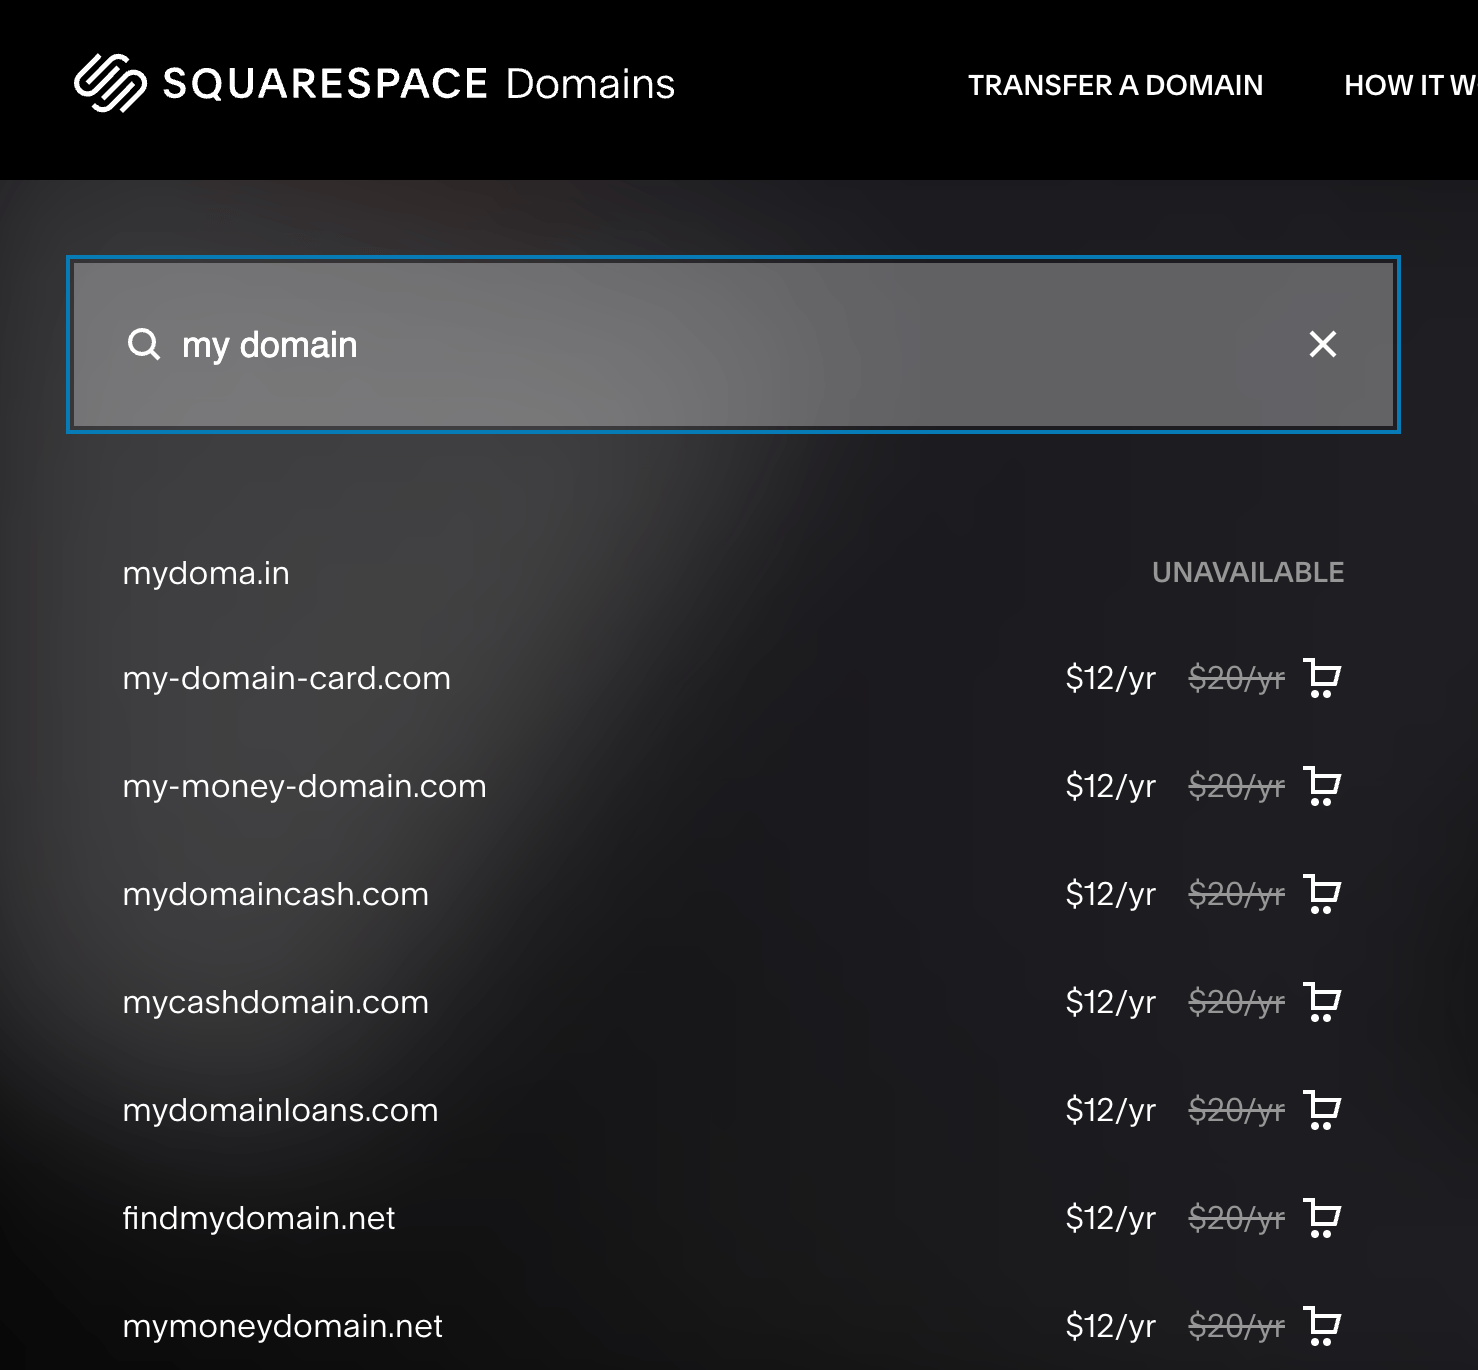Viewport: 1478px width, 1370px height.
Task: Clear the search query with the X icon
Action: click(1322, 344)
